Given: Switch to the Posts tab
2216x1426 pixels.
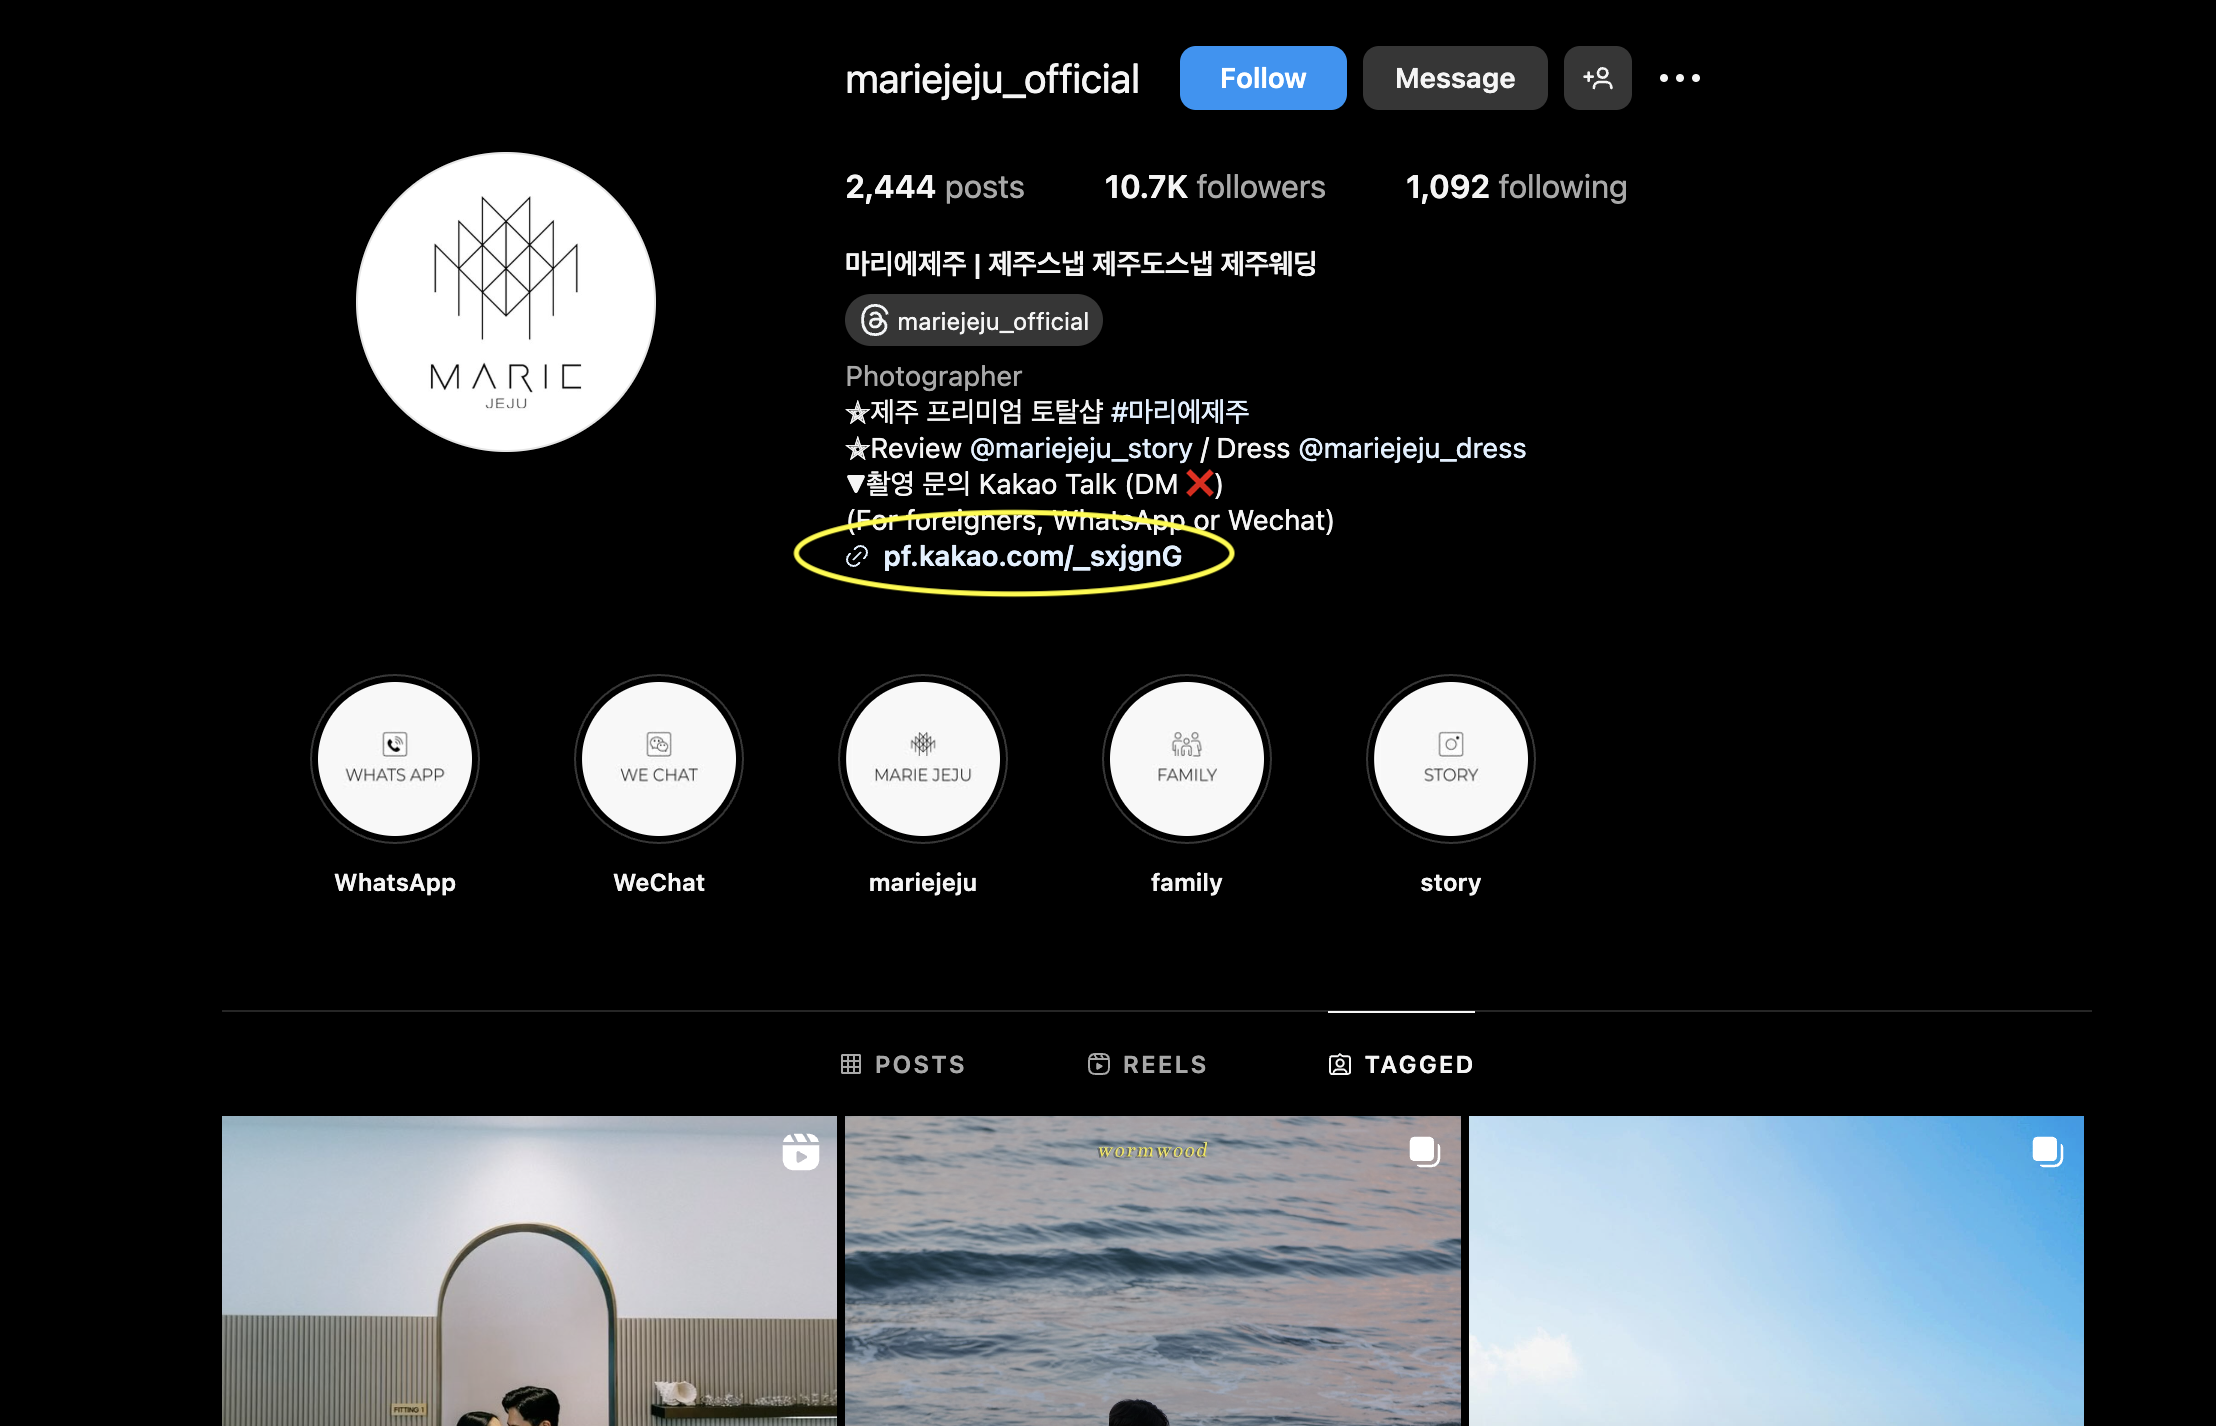Looking at the screenshot, I should tap(903, 1064).
